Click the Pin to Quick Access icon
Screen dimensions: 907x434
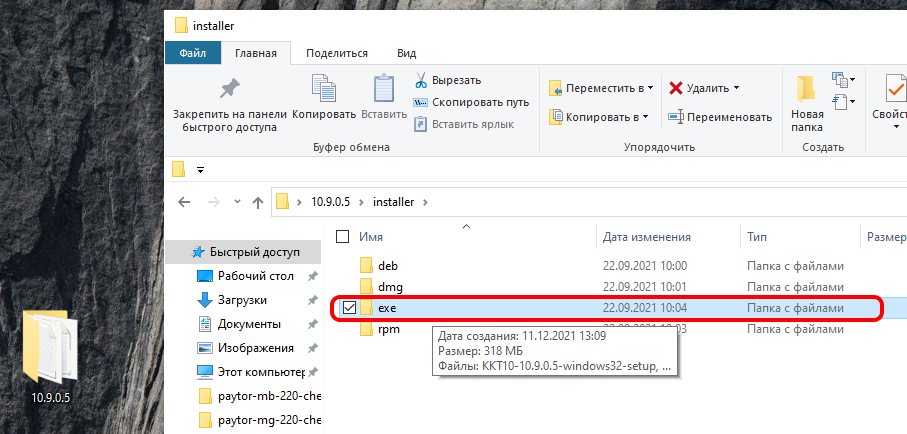(x=229, y=89)
